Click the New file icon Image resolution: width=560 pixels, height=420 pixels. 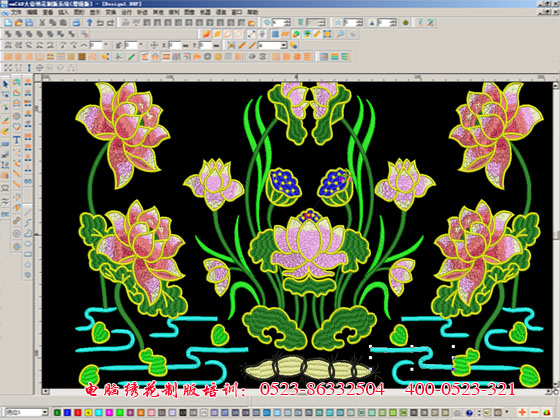[8, 22]
